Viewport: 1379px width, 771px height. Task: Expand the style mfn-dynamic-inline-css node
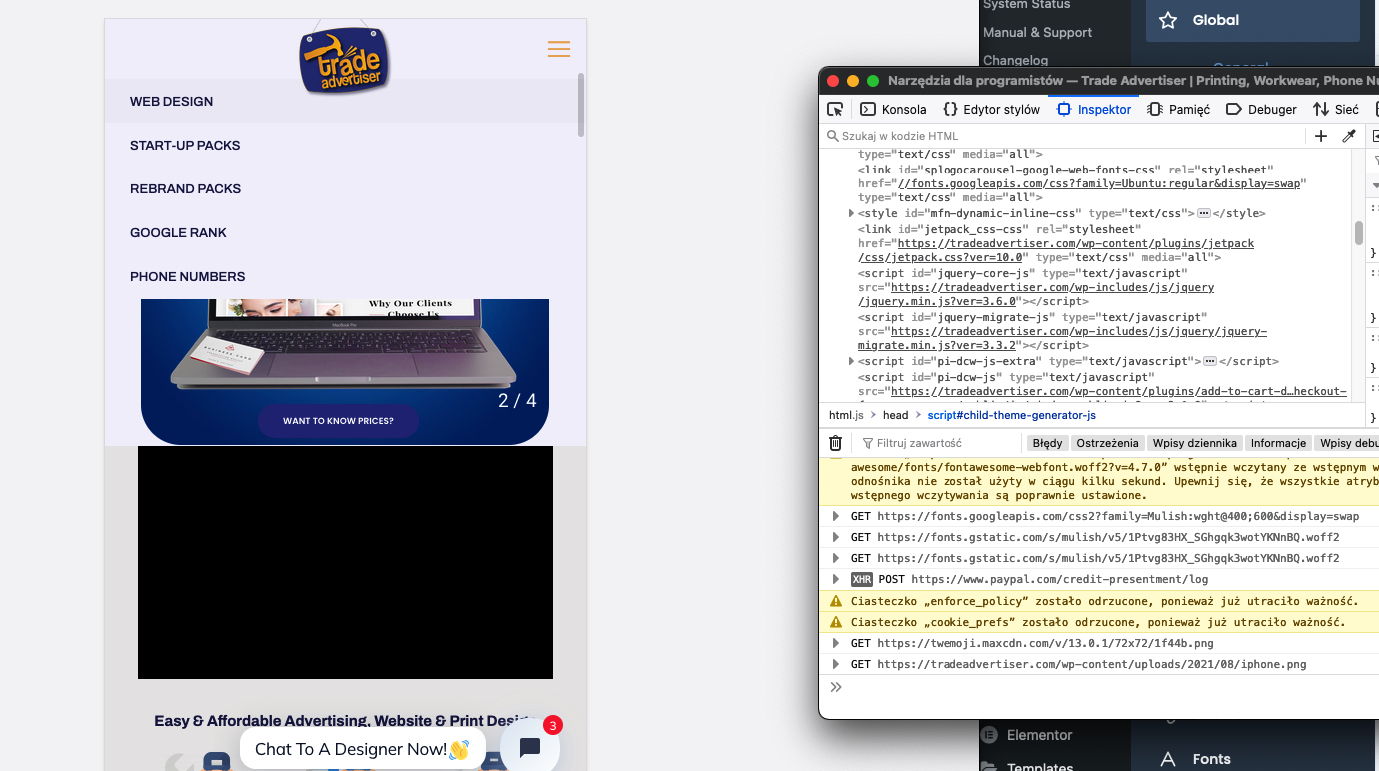pos(851,213)
